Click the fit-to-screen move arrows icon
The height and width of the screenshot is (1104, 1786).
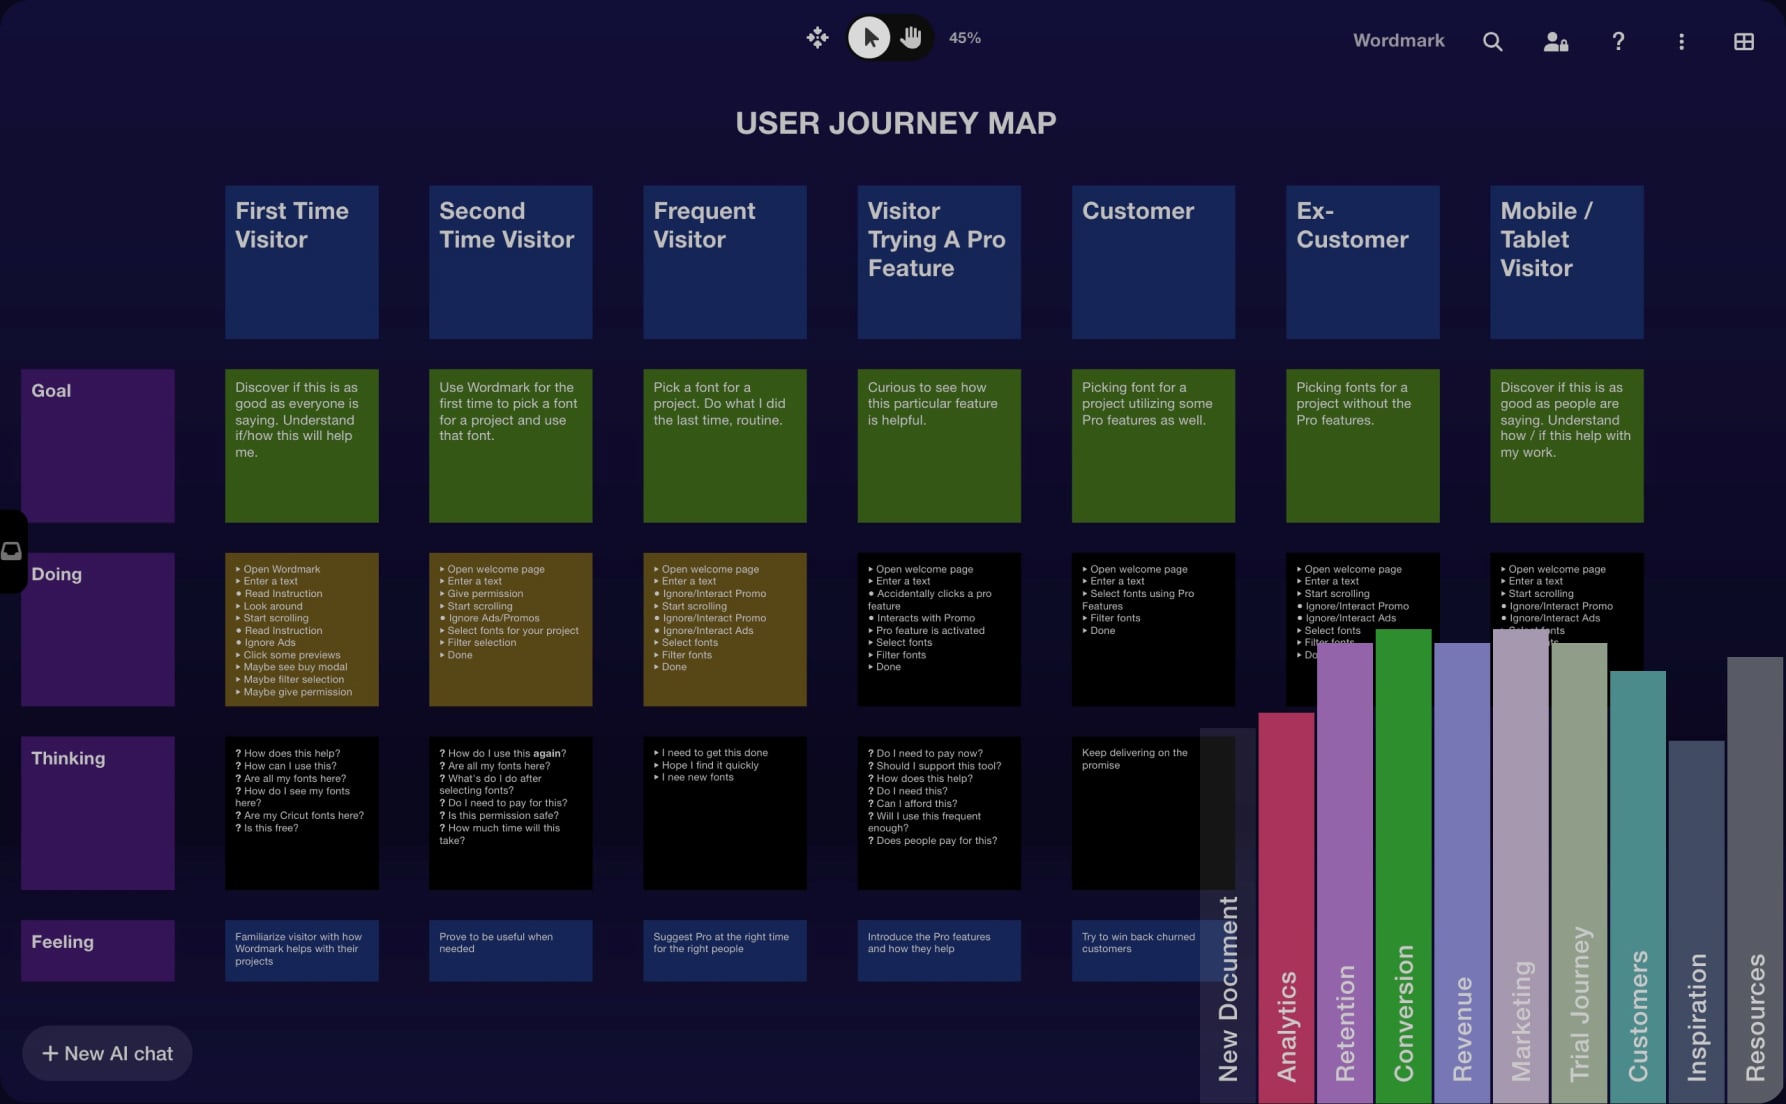[817, 38]
